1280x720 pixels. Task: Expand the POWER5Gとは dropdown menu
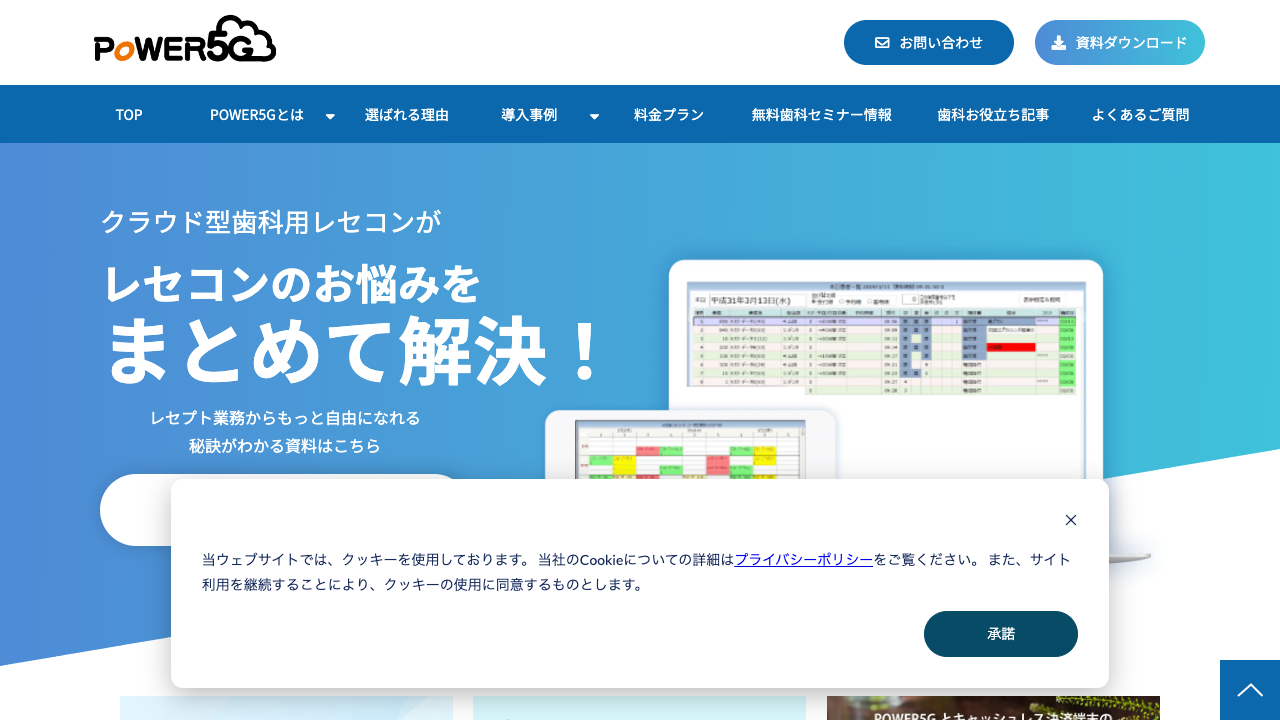(x=255, y=114)
